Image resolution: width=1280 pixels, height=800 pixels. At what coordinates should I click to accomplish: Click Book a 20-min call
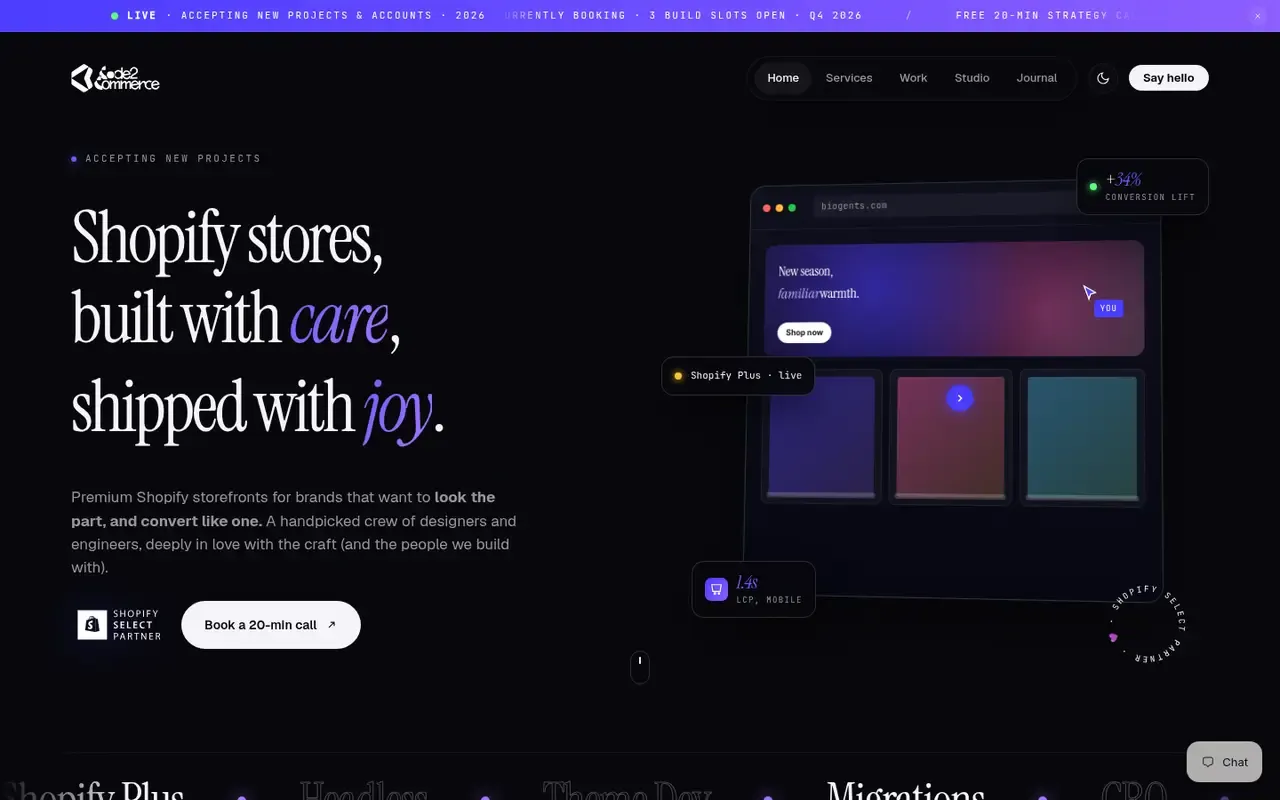(271, 625)
